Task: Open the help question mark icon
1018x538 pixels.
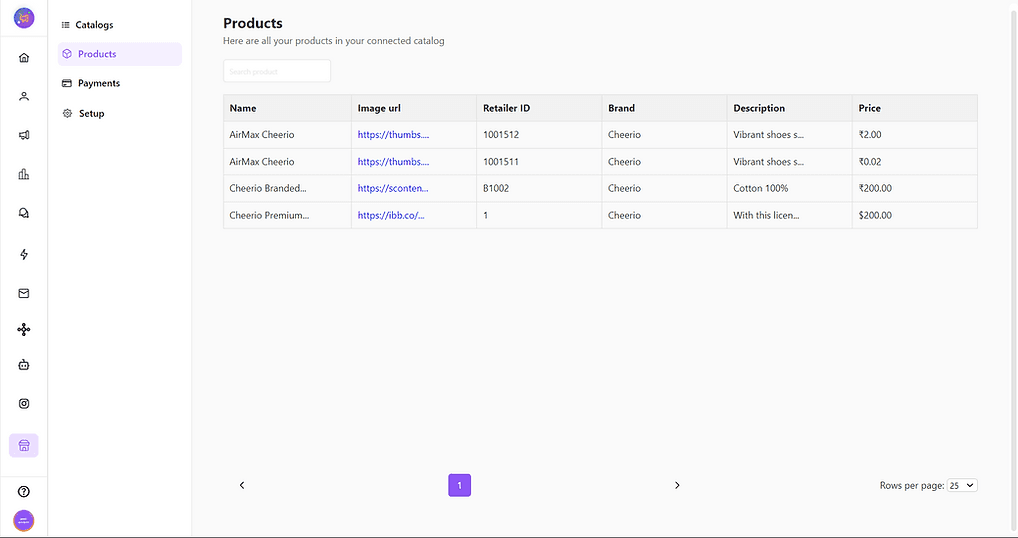Action: coord(24,491)
